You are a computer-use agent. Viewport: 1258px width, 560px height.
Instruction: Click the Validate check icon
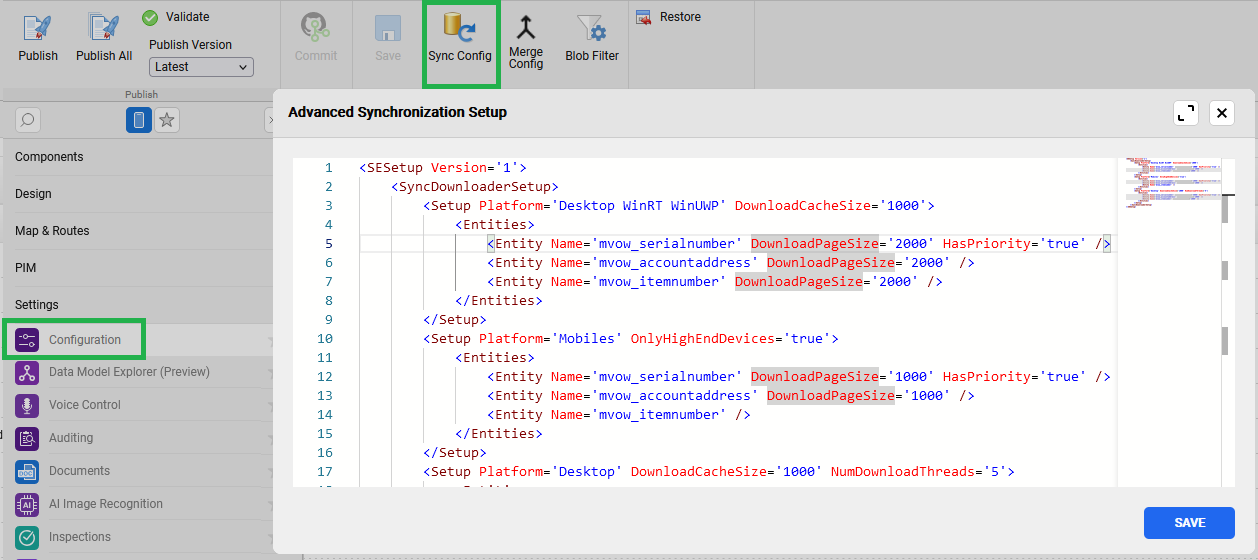point(150,17)
